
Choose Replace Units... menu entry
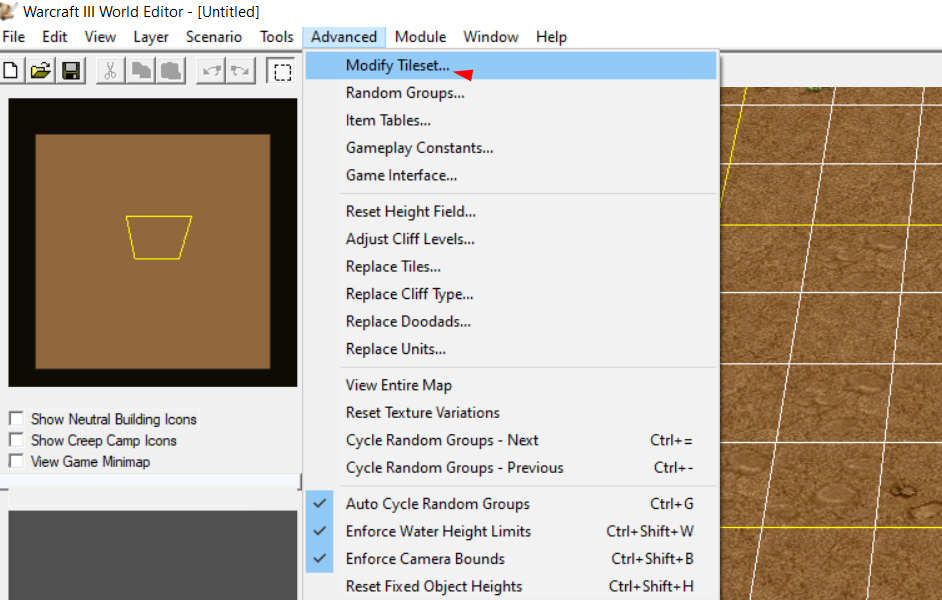(511, 349)
